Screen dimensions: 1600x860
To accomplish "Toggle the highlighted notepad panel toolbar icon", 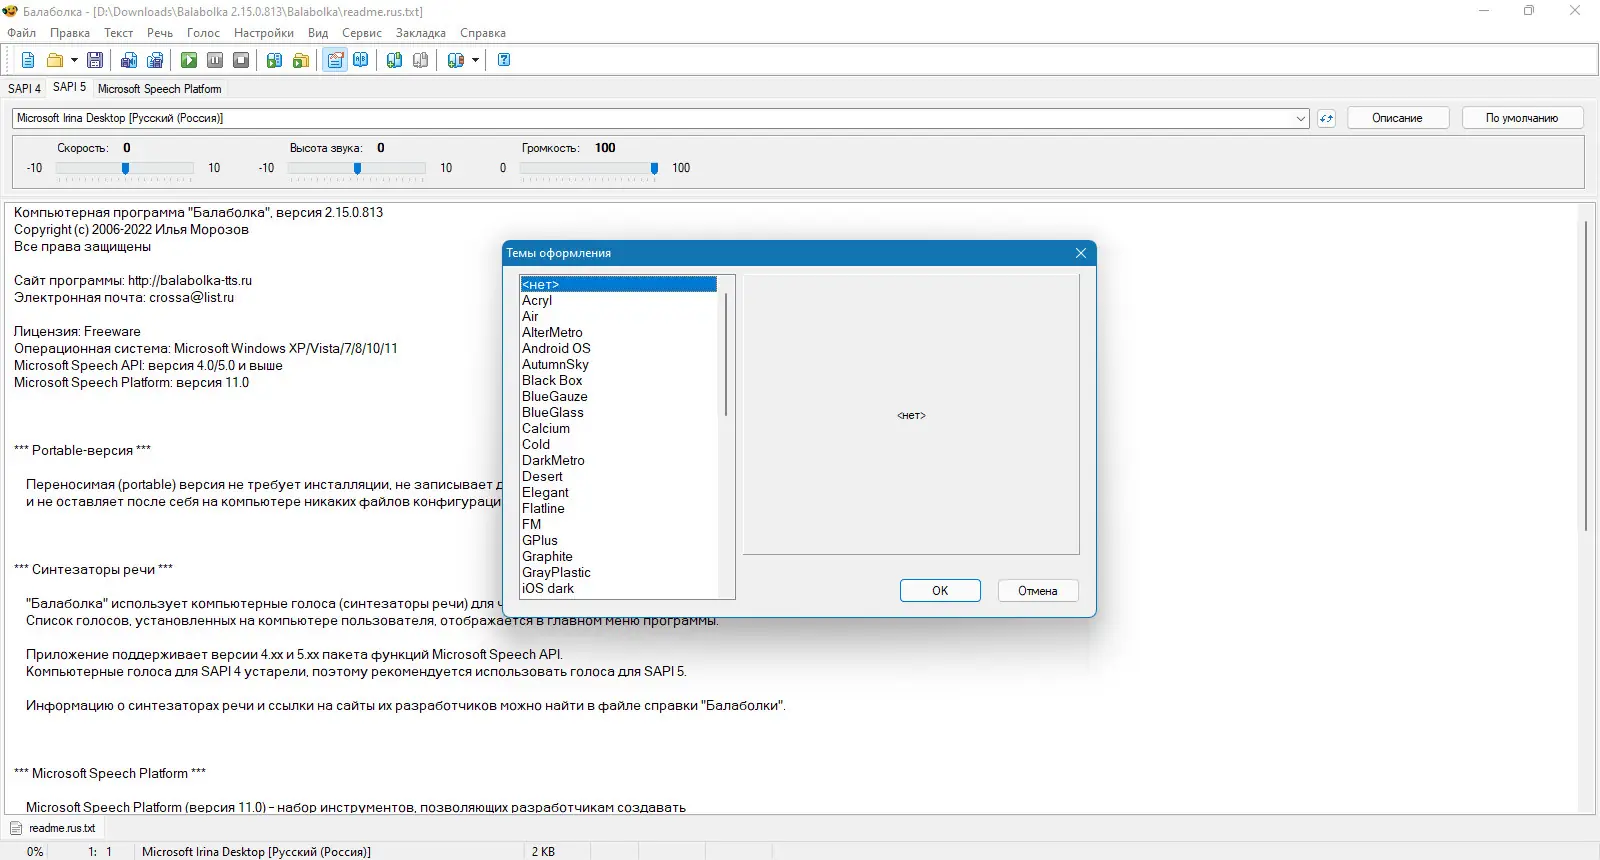I will coord(335,60).
